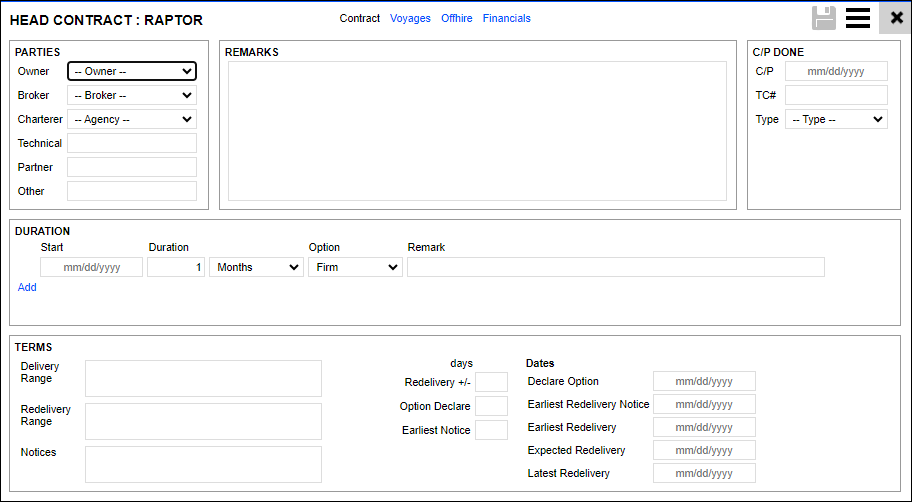Image resolution: width=912 pixels, height=502 pixels.
Task: Expand the Months duration unit dropdown
Action: (256, 267)
